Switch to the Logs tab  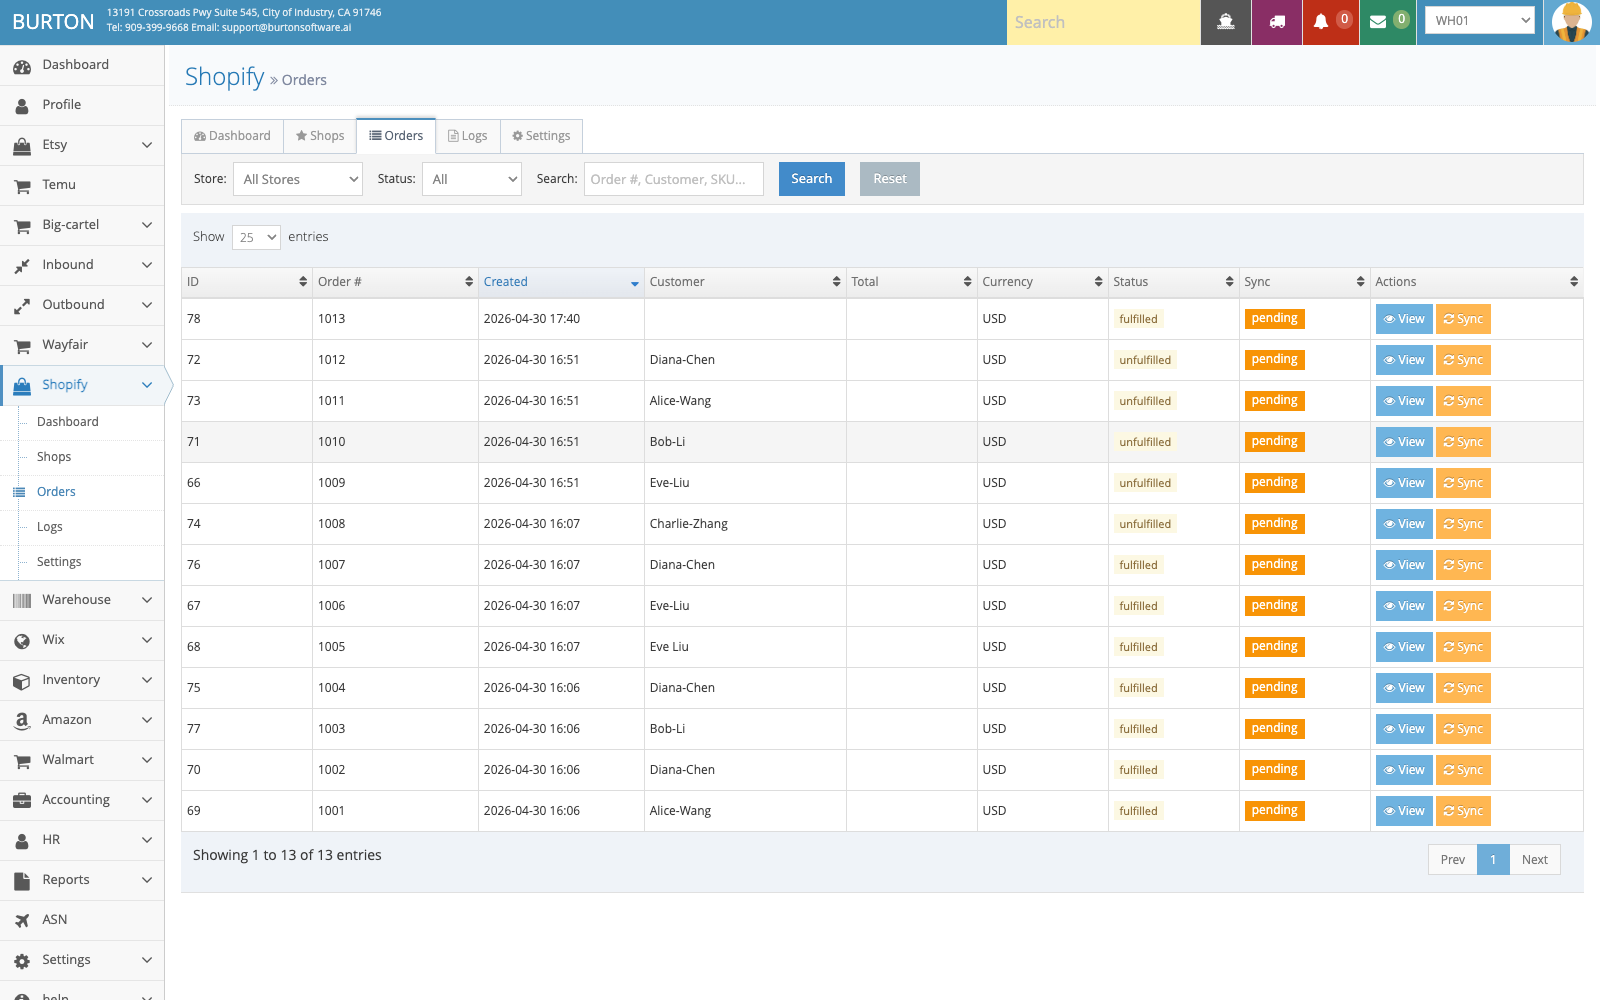tap(468, 136)
